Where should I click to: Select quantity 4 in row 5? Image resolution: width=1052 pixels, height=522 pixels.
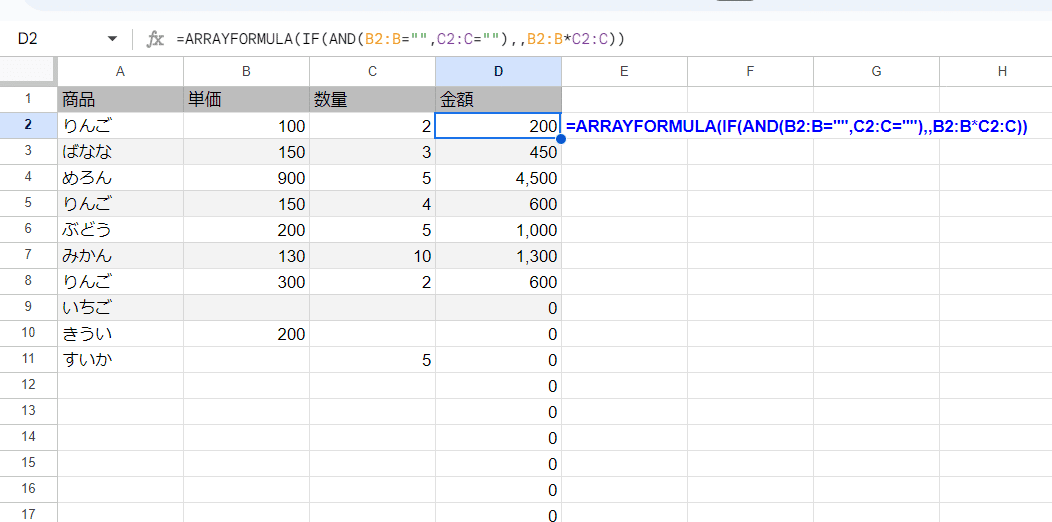tap(372, 203)
